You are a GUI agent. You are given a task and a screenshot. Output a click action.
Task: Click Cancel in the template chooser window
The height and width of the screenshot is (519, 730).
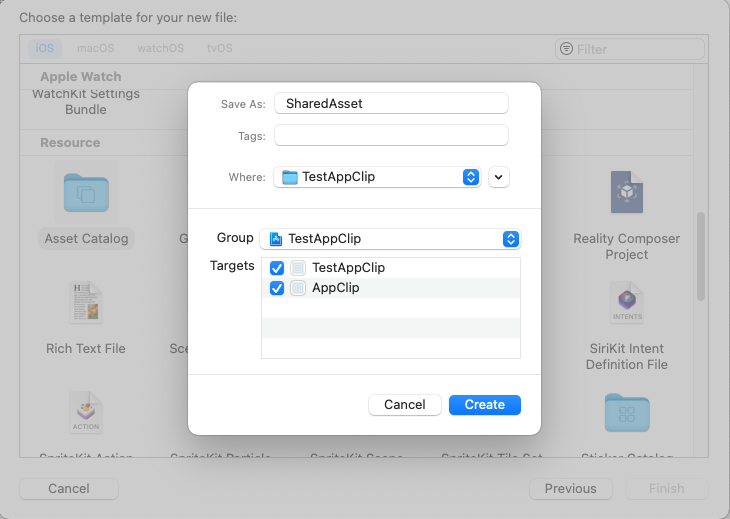[x=69, y=489]
